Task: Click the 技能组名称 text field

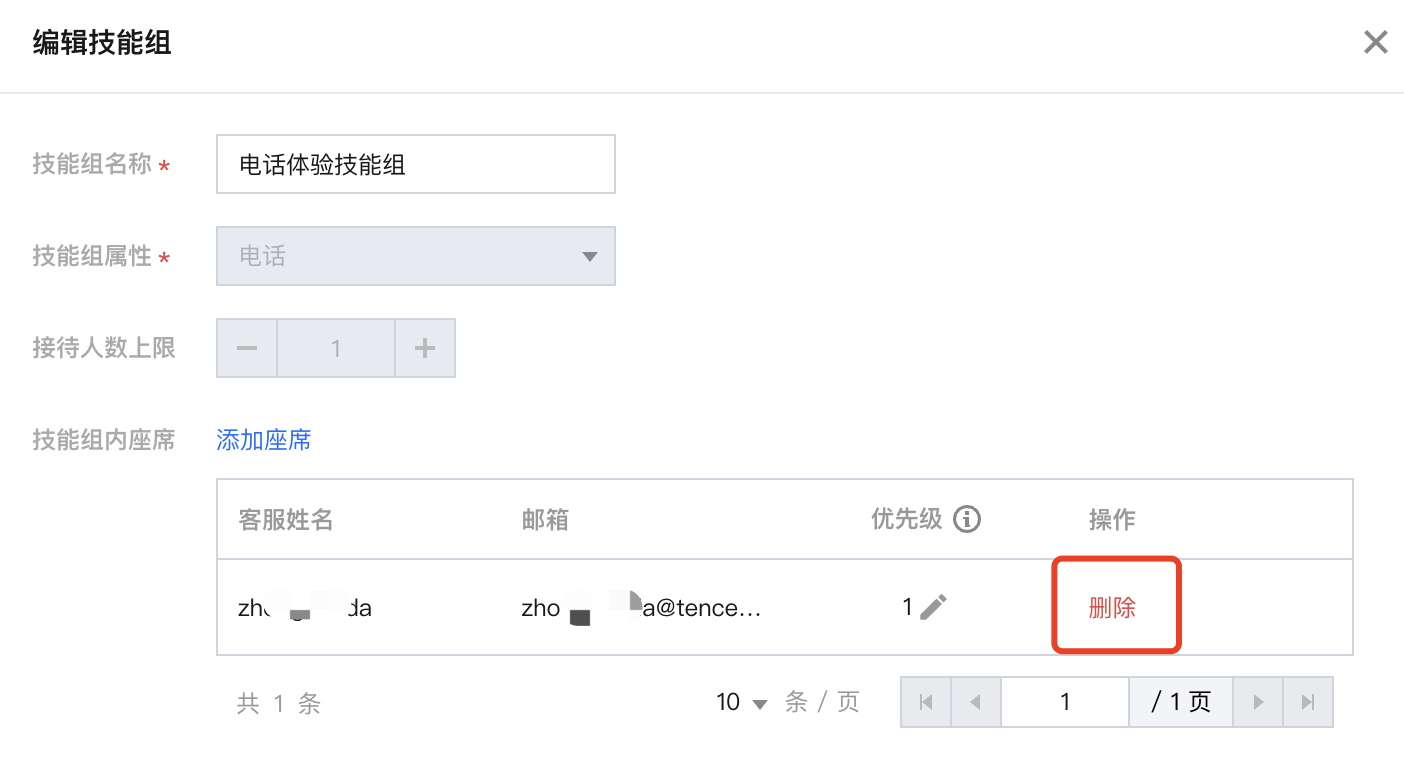Action: (415, 165)
